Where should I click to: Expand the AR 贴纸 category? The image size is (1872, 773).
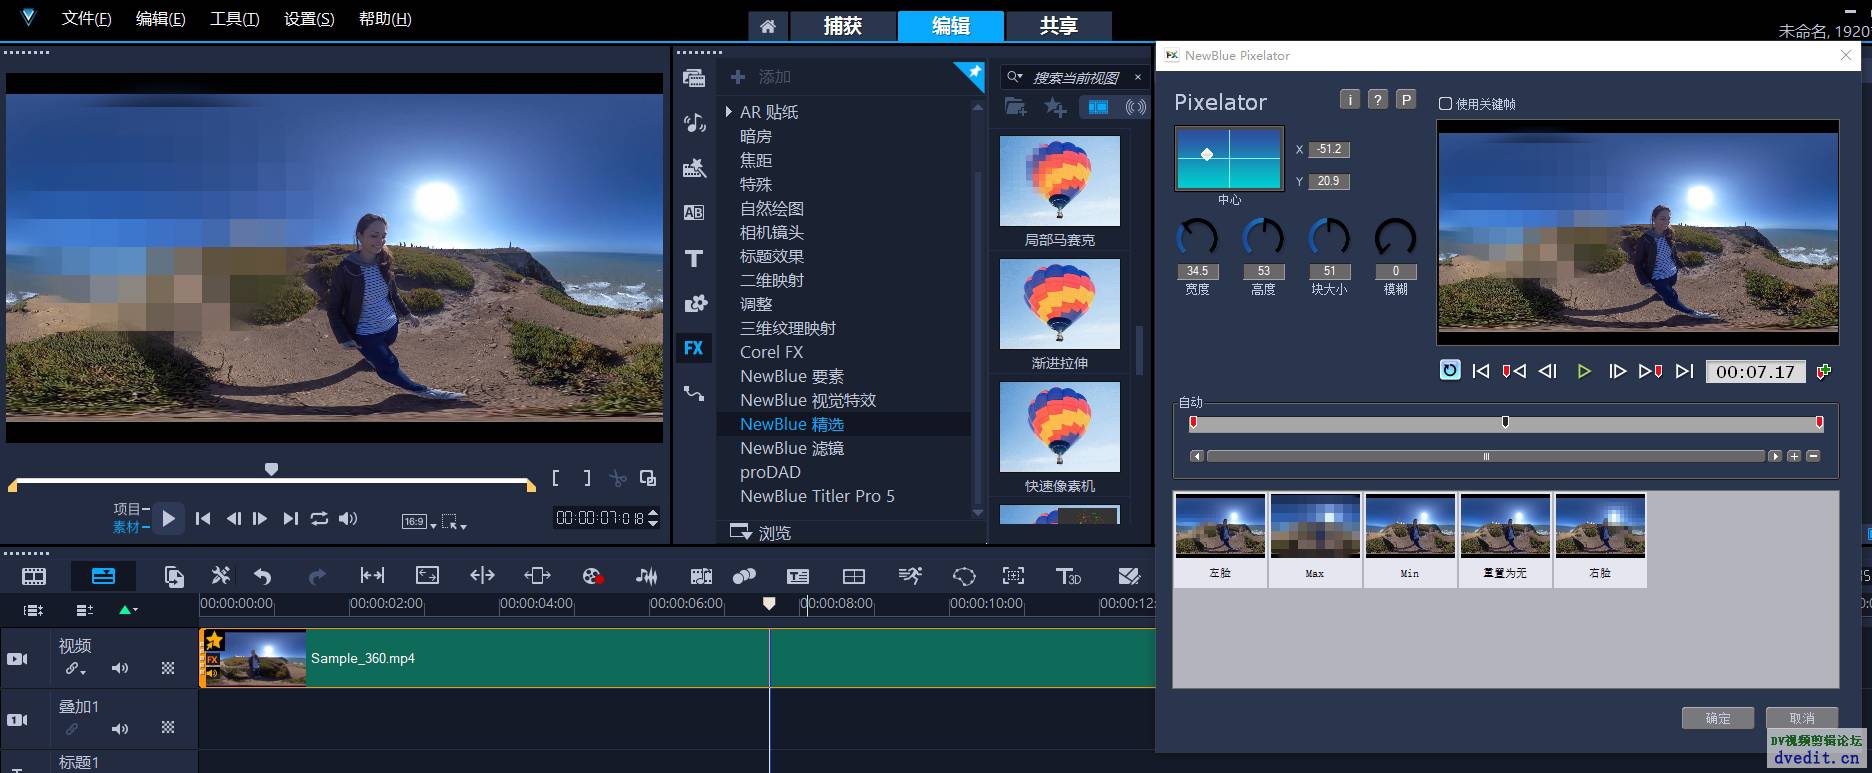(x=729, y=112)
